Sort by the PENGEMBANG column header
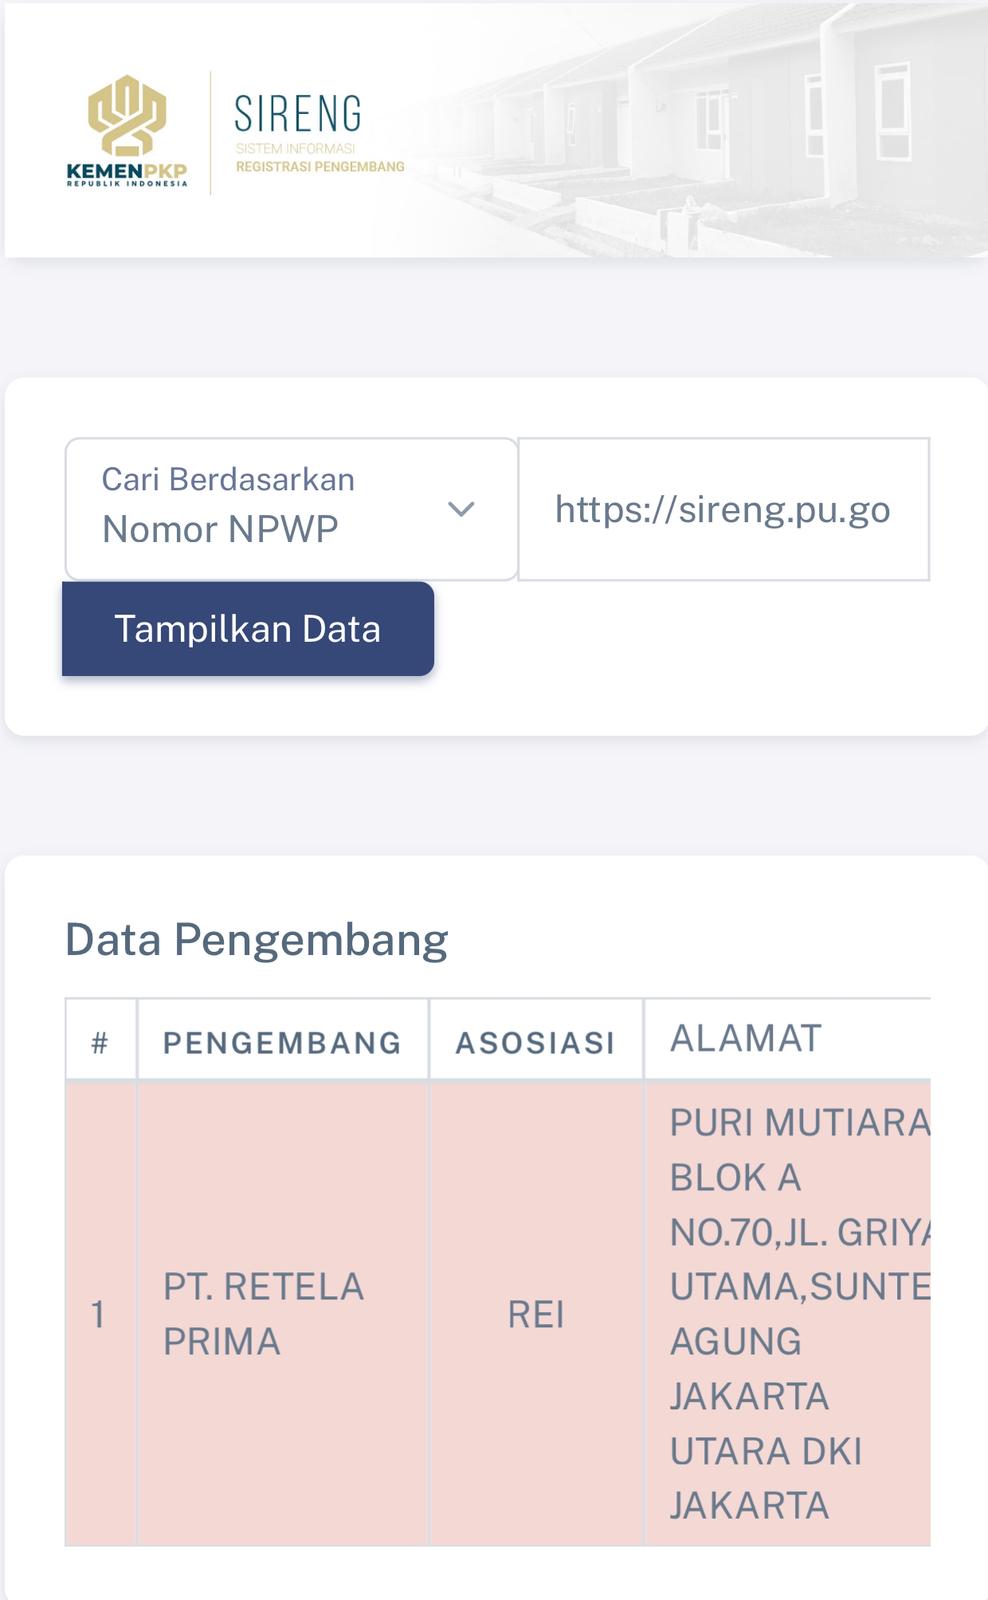Screen dimensions: 988x1600 [282, 1042]
